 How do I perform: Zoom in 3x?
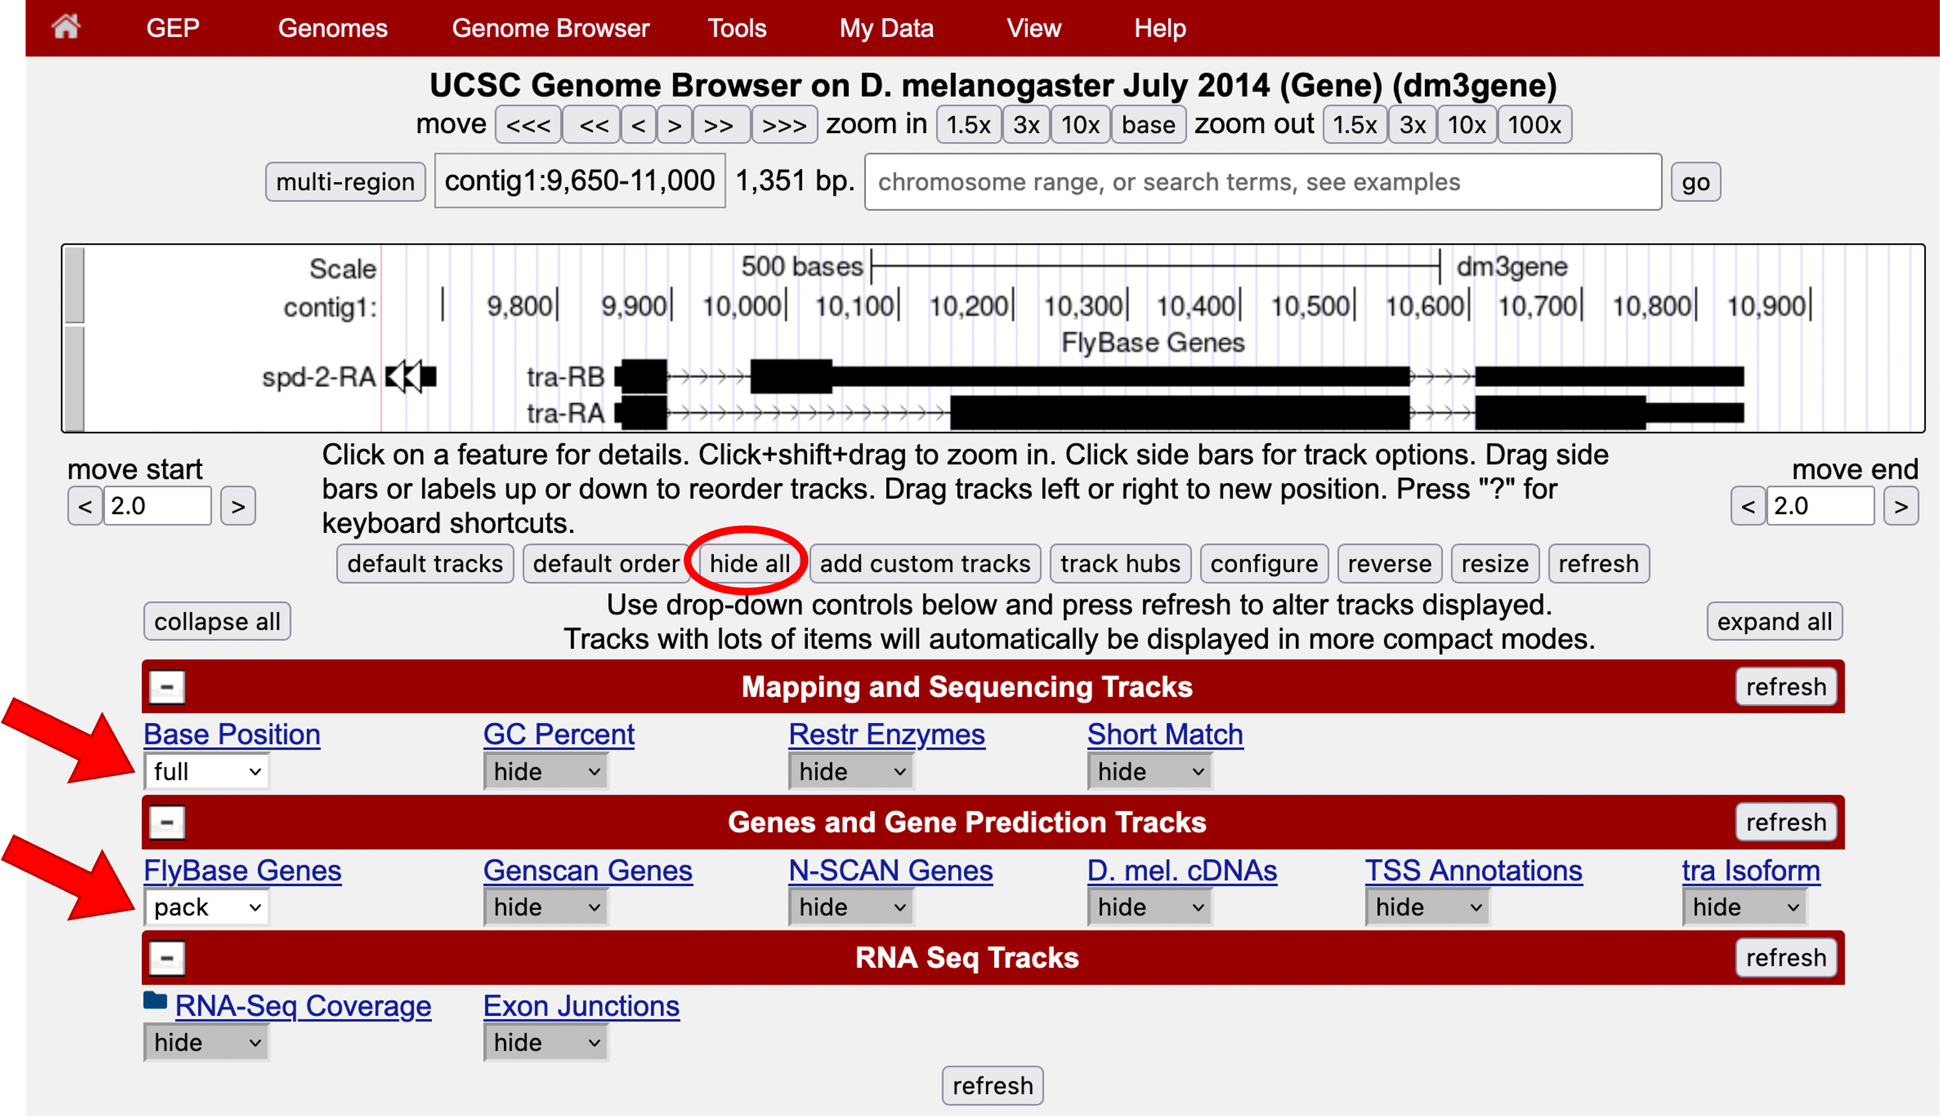1027,125
